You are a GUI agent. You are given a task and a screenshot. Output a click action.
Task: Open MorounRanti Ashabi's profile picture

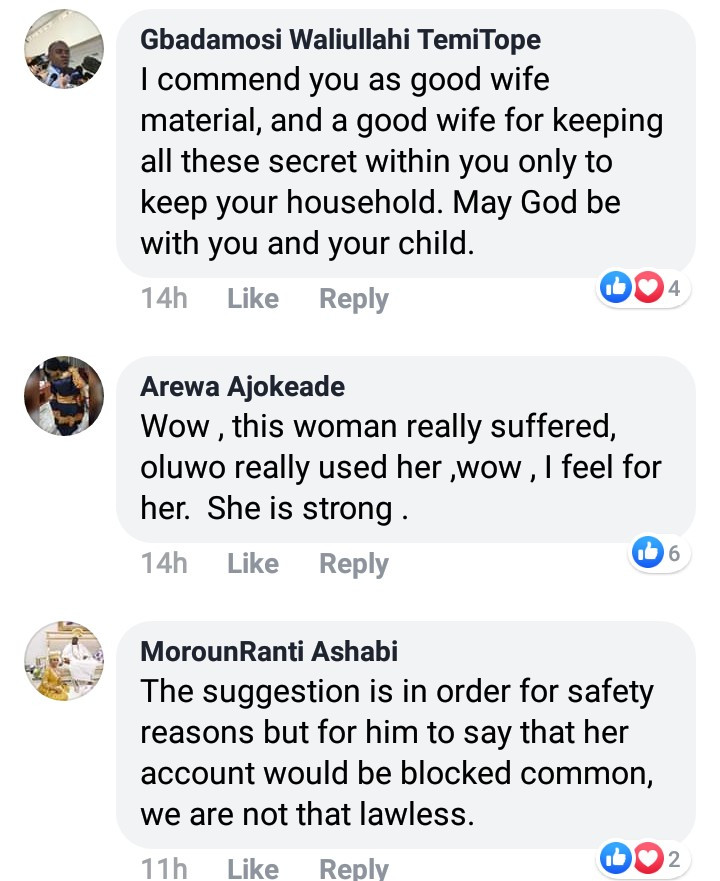[63, 661]
